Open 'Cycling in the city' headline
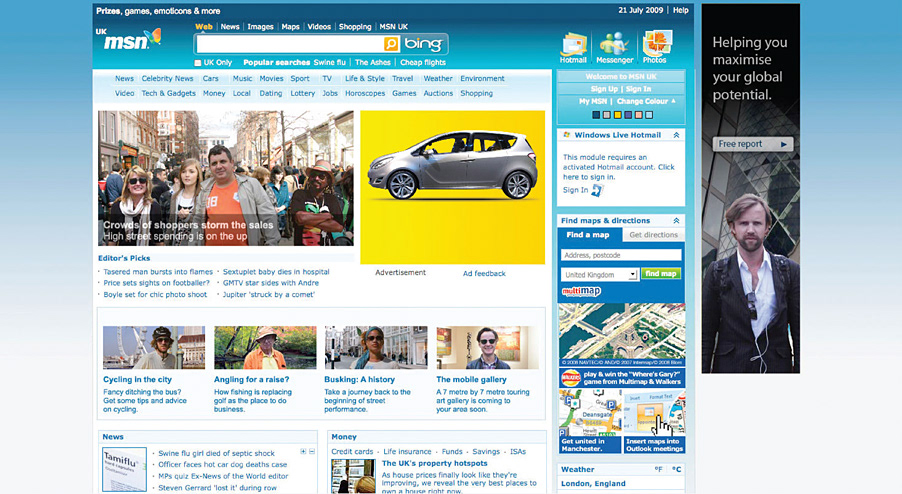 137,380
